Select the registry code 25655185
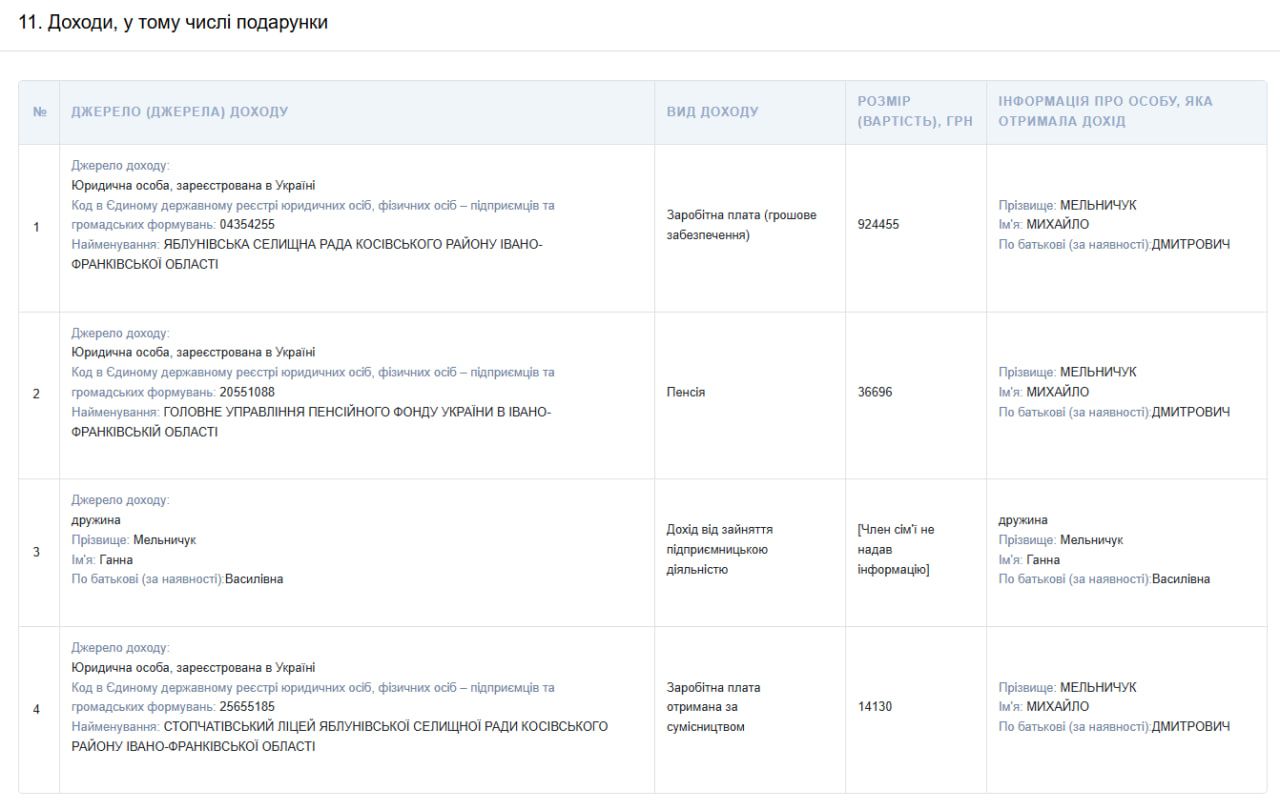This screenshot has height=810, width=1280. pos(247,707)
